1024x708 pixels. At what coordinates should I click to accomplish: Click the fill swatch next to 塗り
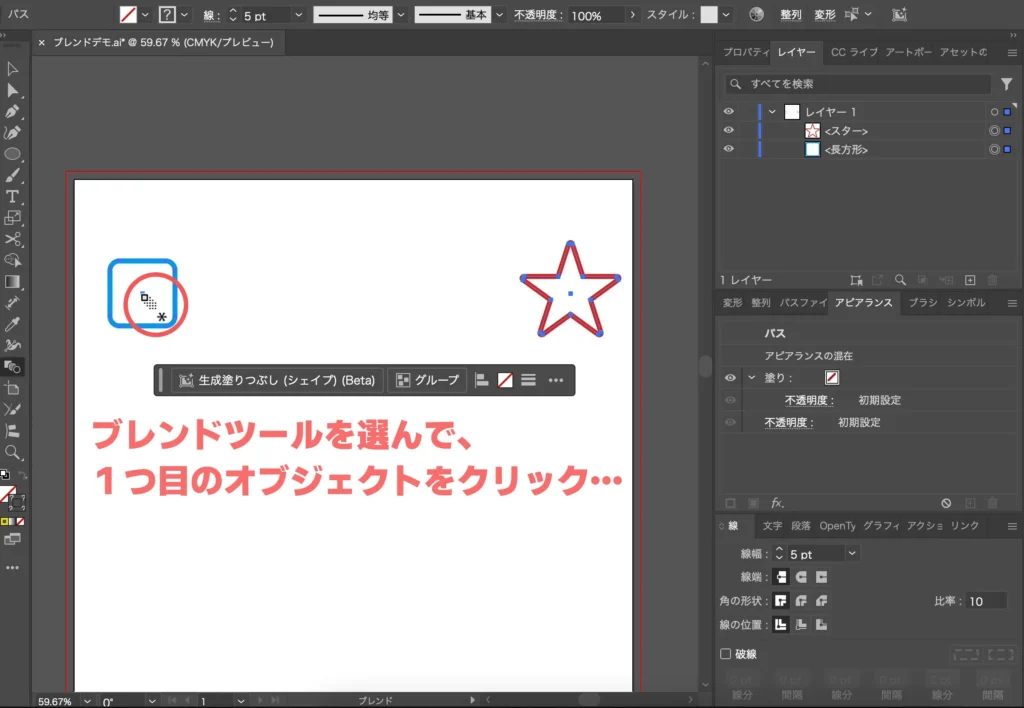(833, 377)
